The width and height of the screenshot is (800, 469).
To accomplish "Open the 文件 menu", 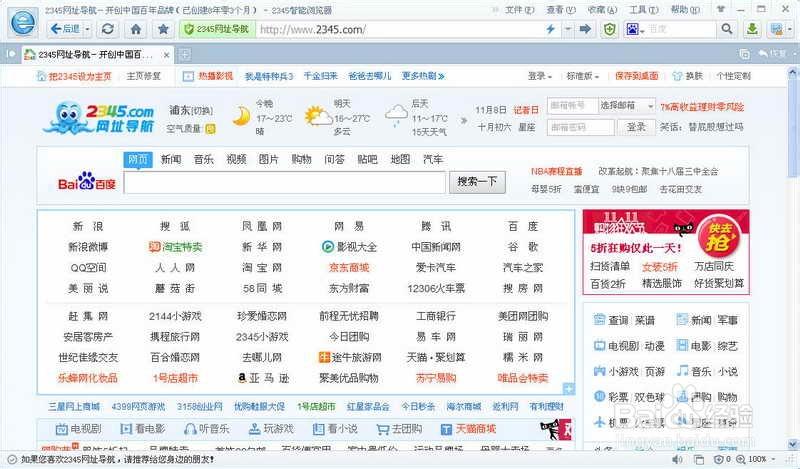I will pyautogui.click(x=518, y=9).
